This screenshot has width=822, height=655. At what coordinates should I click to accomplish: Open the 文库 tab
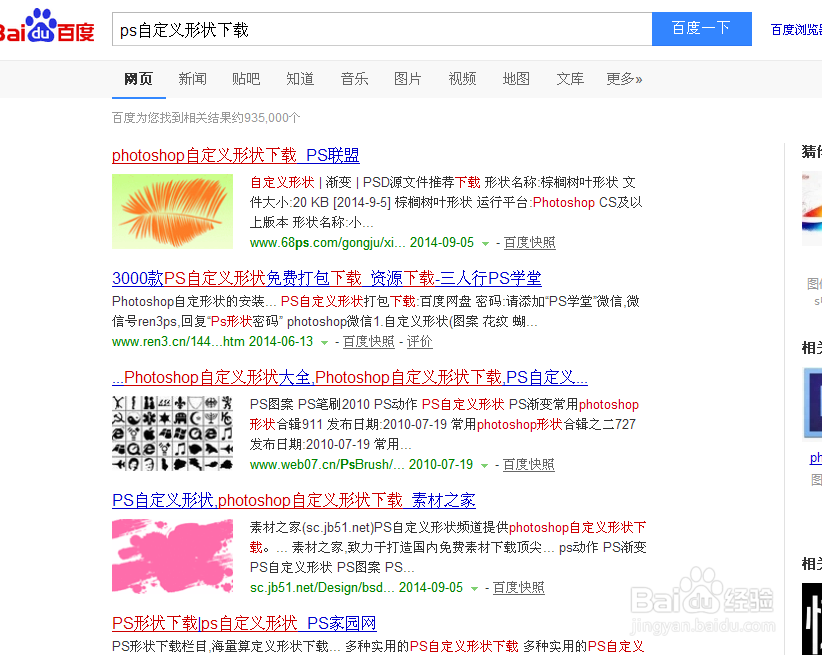(x=570, y=78)
